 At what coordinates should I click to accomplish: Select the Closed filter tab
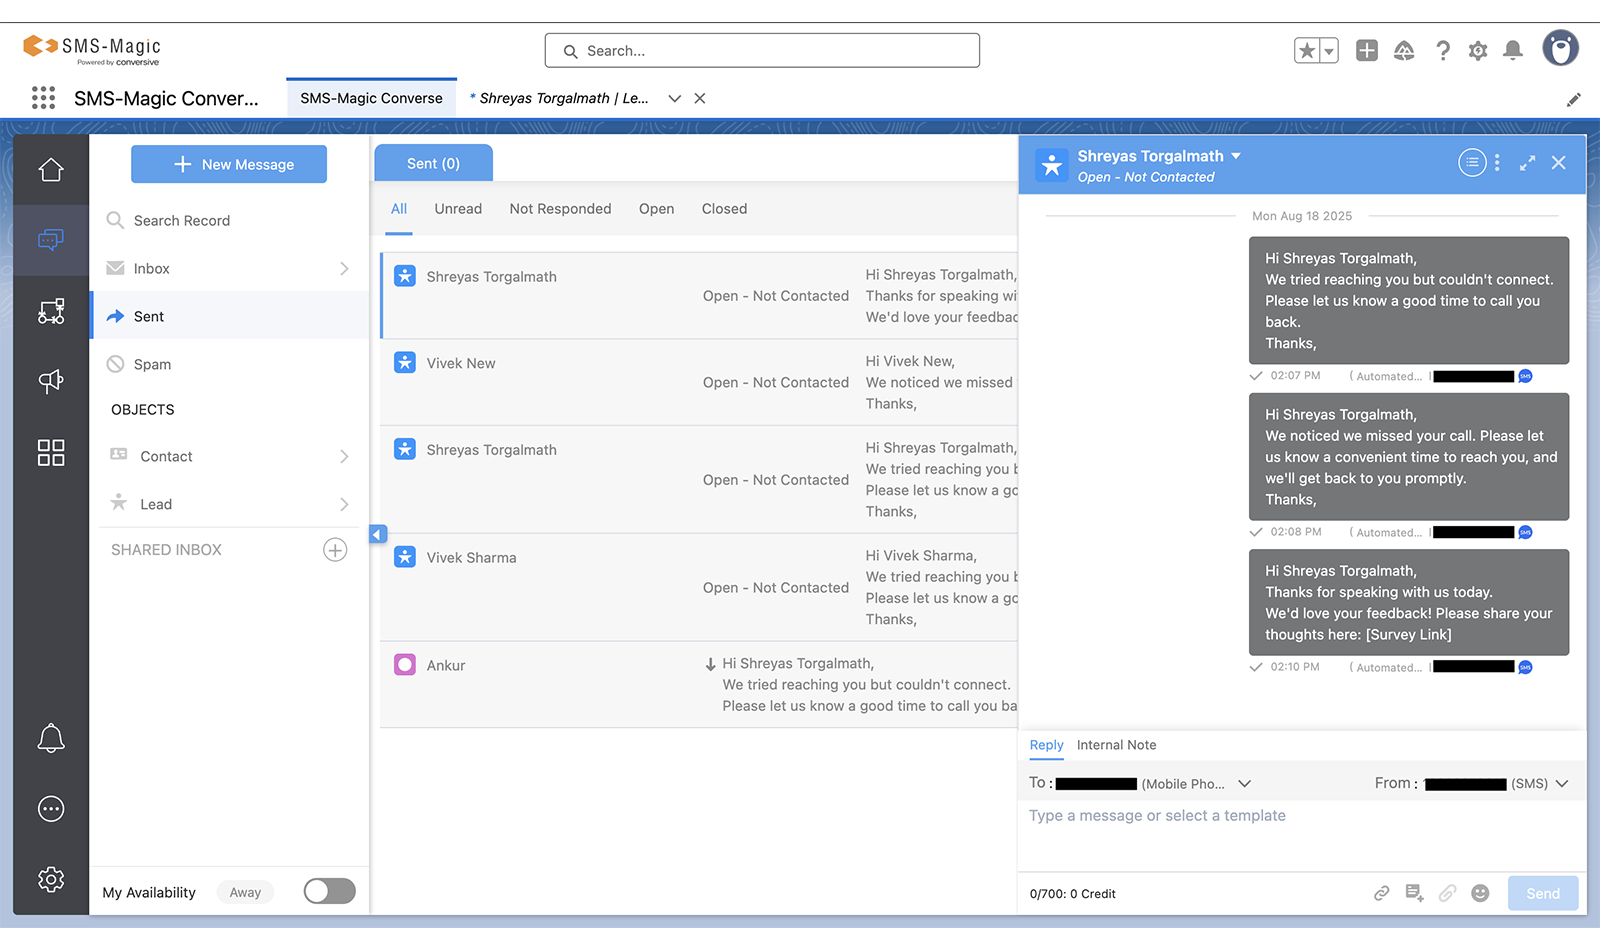(x=725, y=209)
